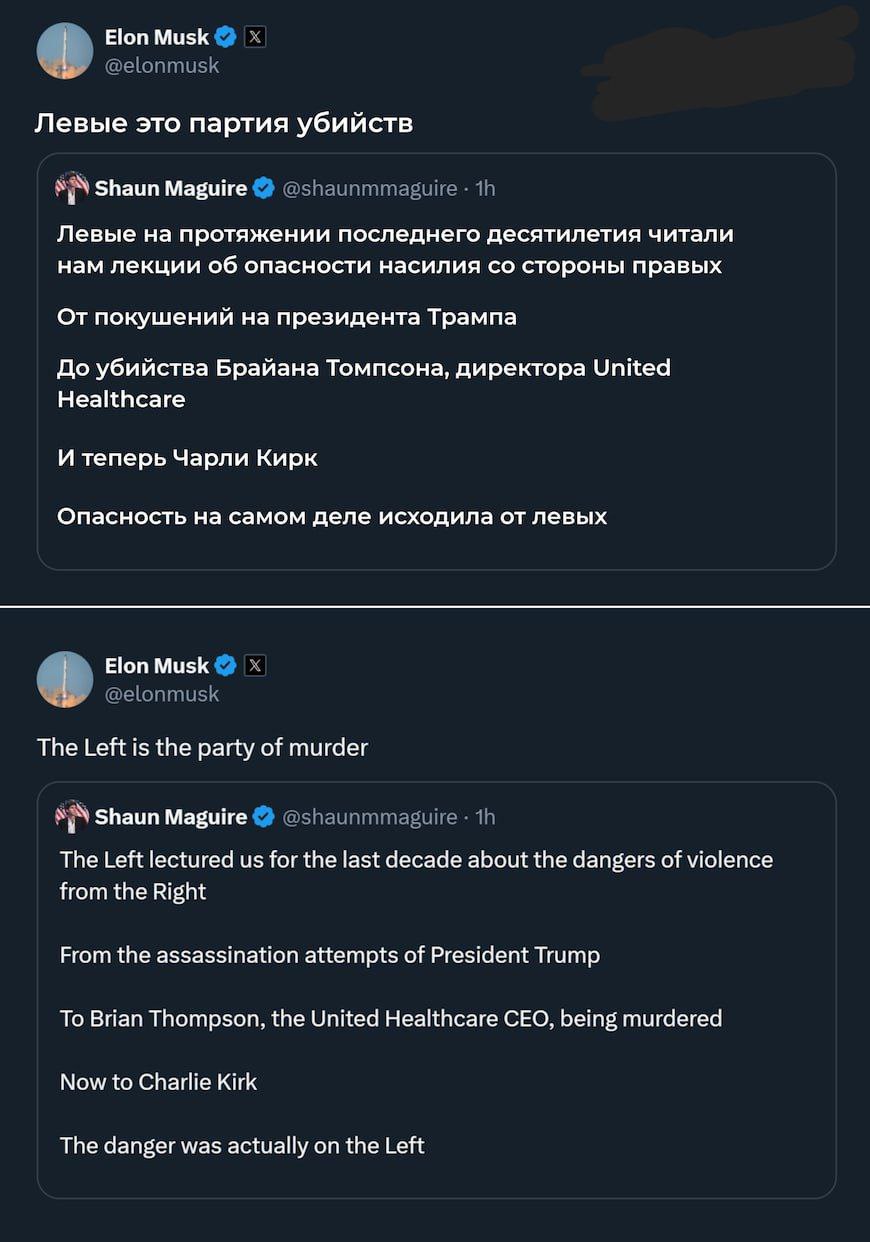870x1242 pixels.
Task: Open the @shaunmmaguire handle in the Russian quote
Action: (370, 188)
